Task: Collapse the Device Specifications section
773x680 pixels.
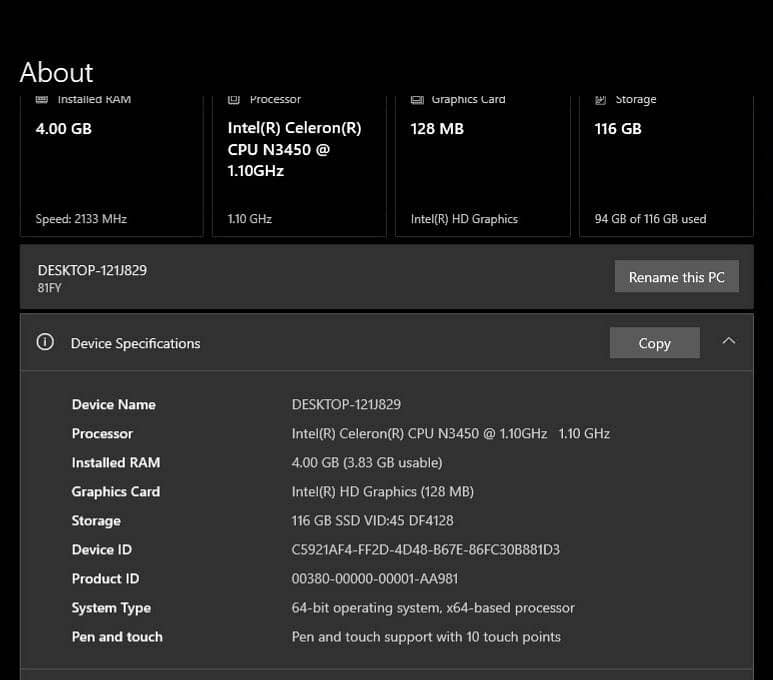Action: 729,341
